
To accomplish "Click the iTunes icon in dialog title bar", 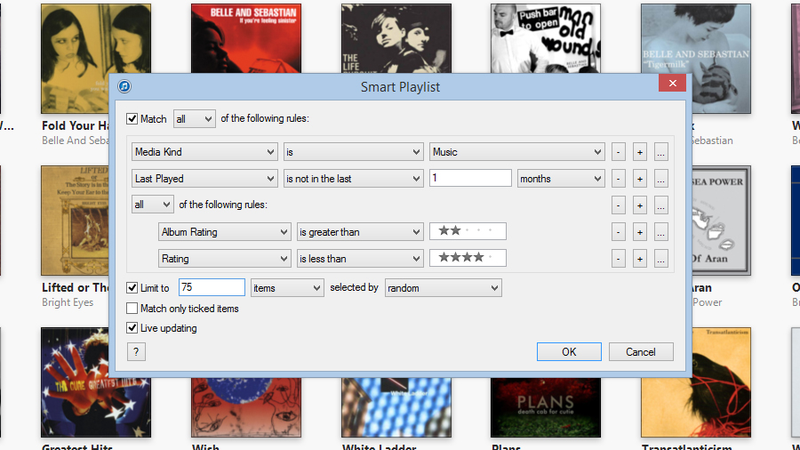I will click(x=124, y=86).
